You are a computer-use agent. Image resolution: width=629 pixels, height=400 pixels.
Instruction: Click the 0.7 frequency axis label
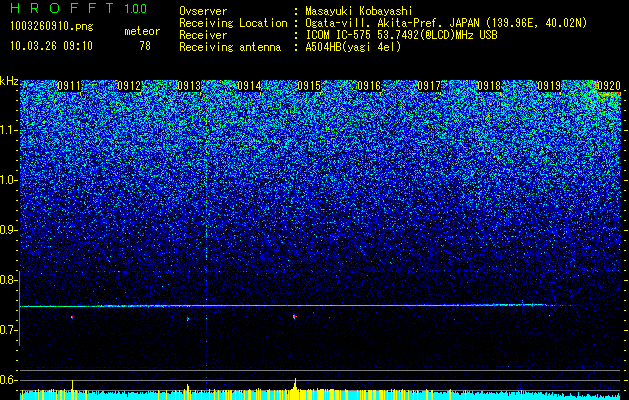coord(8,330)
